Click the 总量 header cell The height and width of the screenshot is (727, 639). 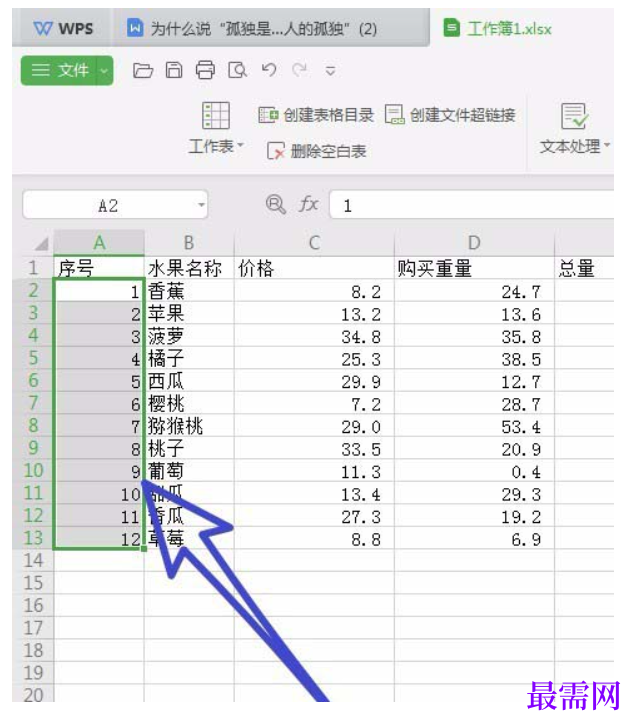tap(584, 268)
